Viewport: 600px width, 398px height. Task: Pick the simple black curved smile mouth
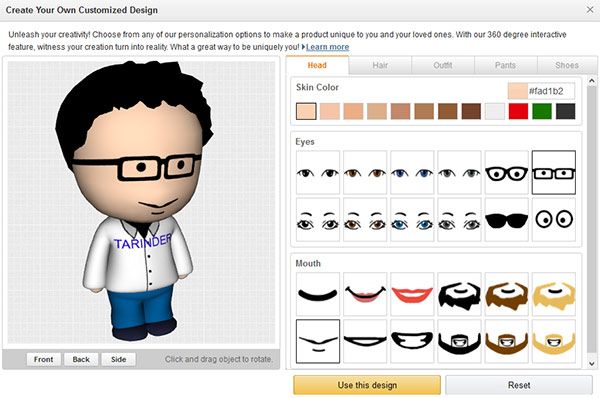[x=318, y=294]
